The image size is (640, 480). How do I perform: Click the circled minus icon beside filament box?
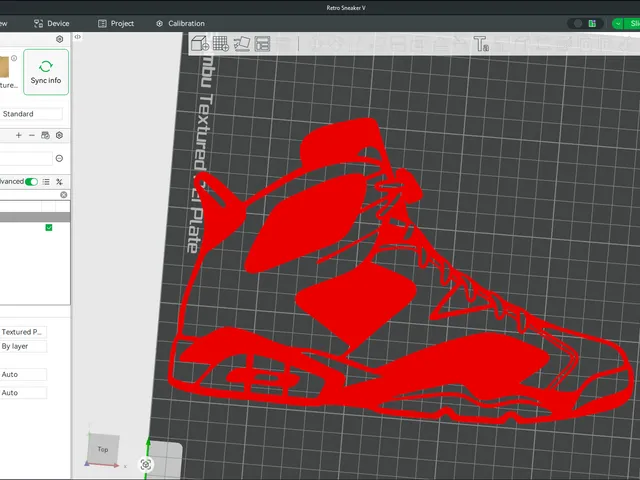pyautogui.click(x=59, y=158)
